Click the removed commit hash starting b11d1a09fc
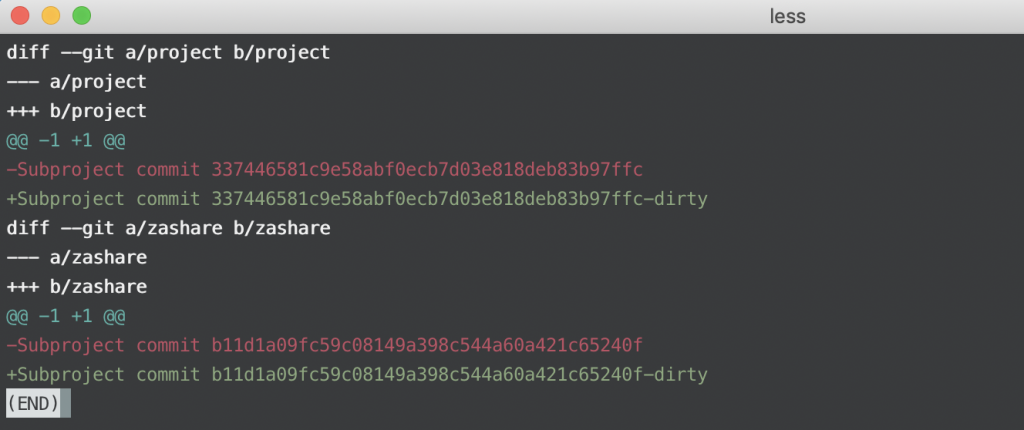1024x430 pixels. coord(427,346)
